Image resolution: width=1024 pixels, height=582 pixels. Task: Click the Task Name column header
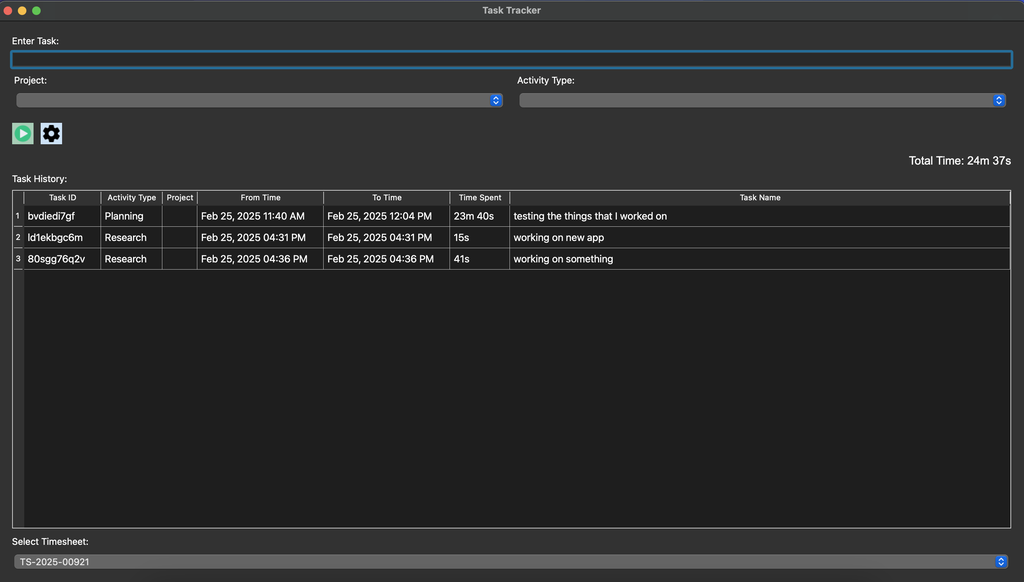[760, 198]
